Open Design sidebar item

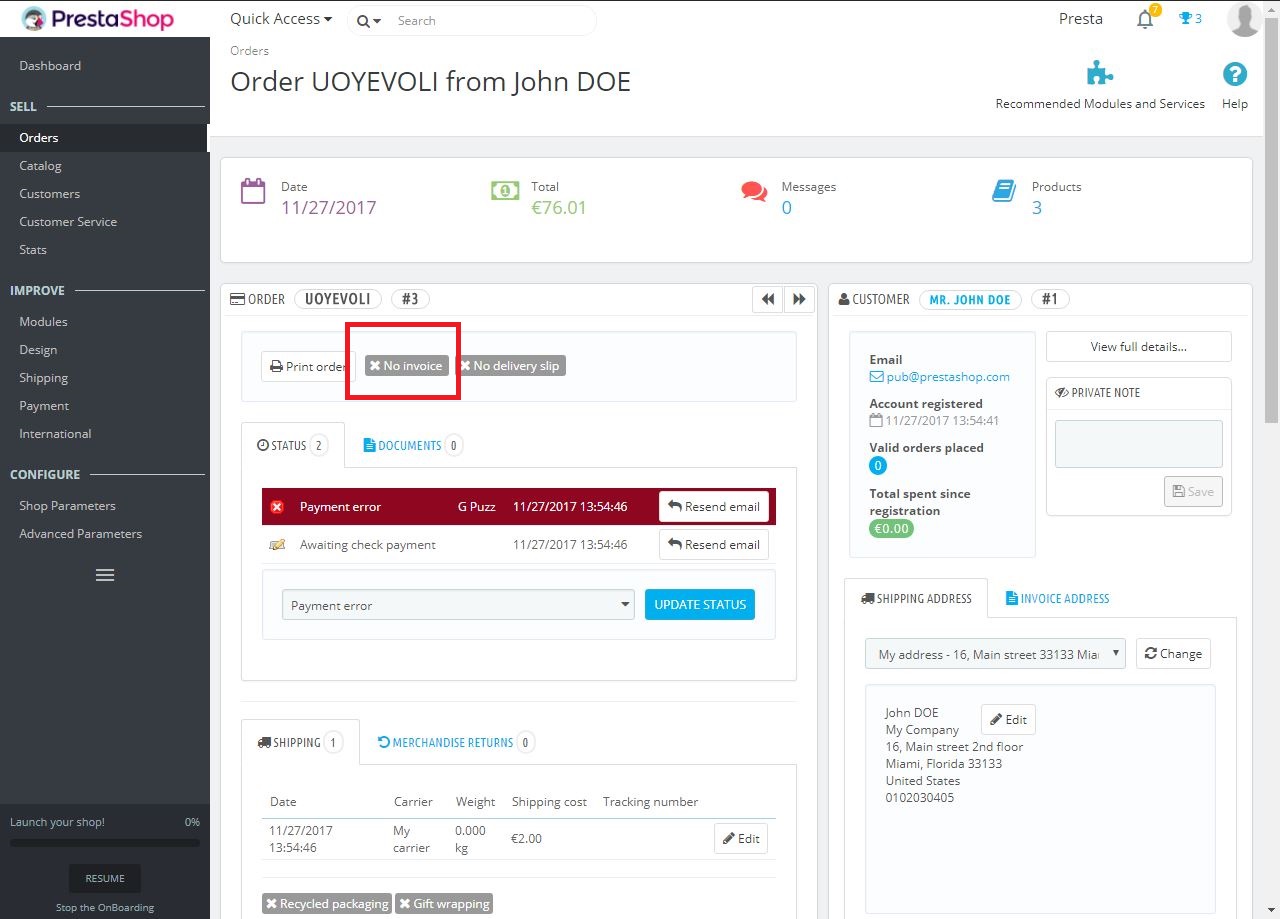(38, 350)
